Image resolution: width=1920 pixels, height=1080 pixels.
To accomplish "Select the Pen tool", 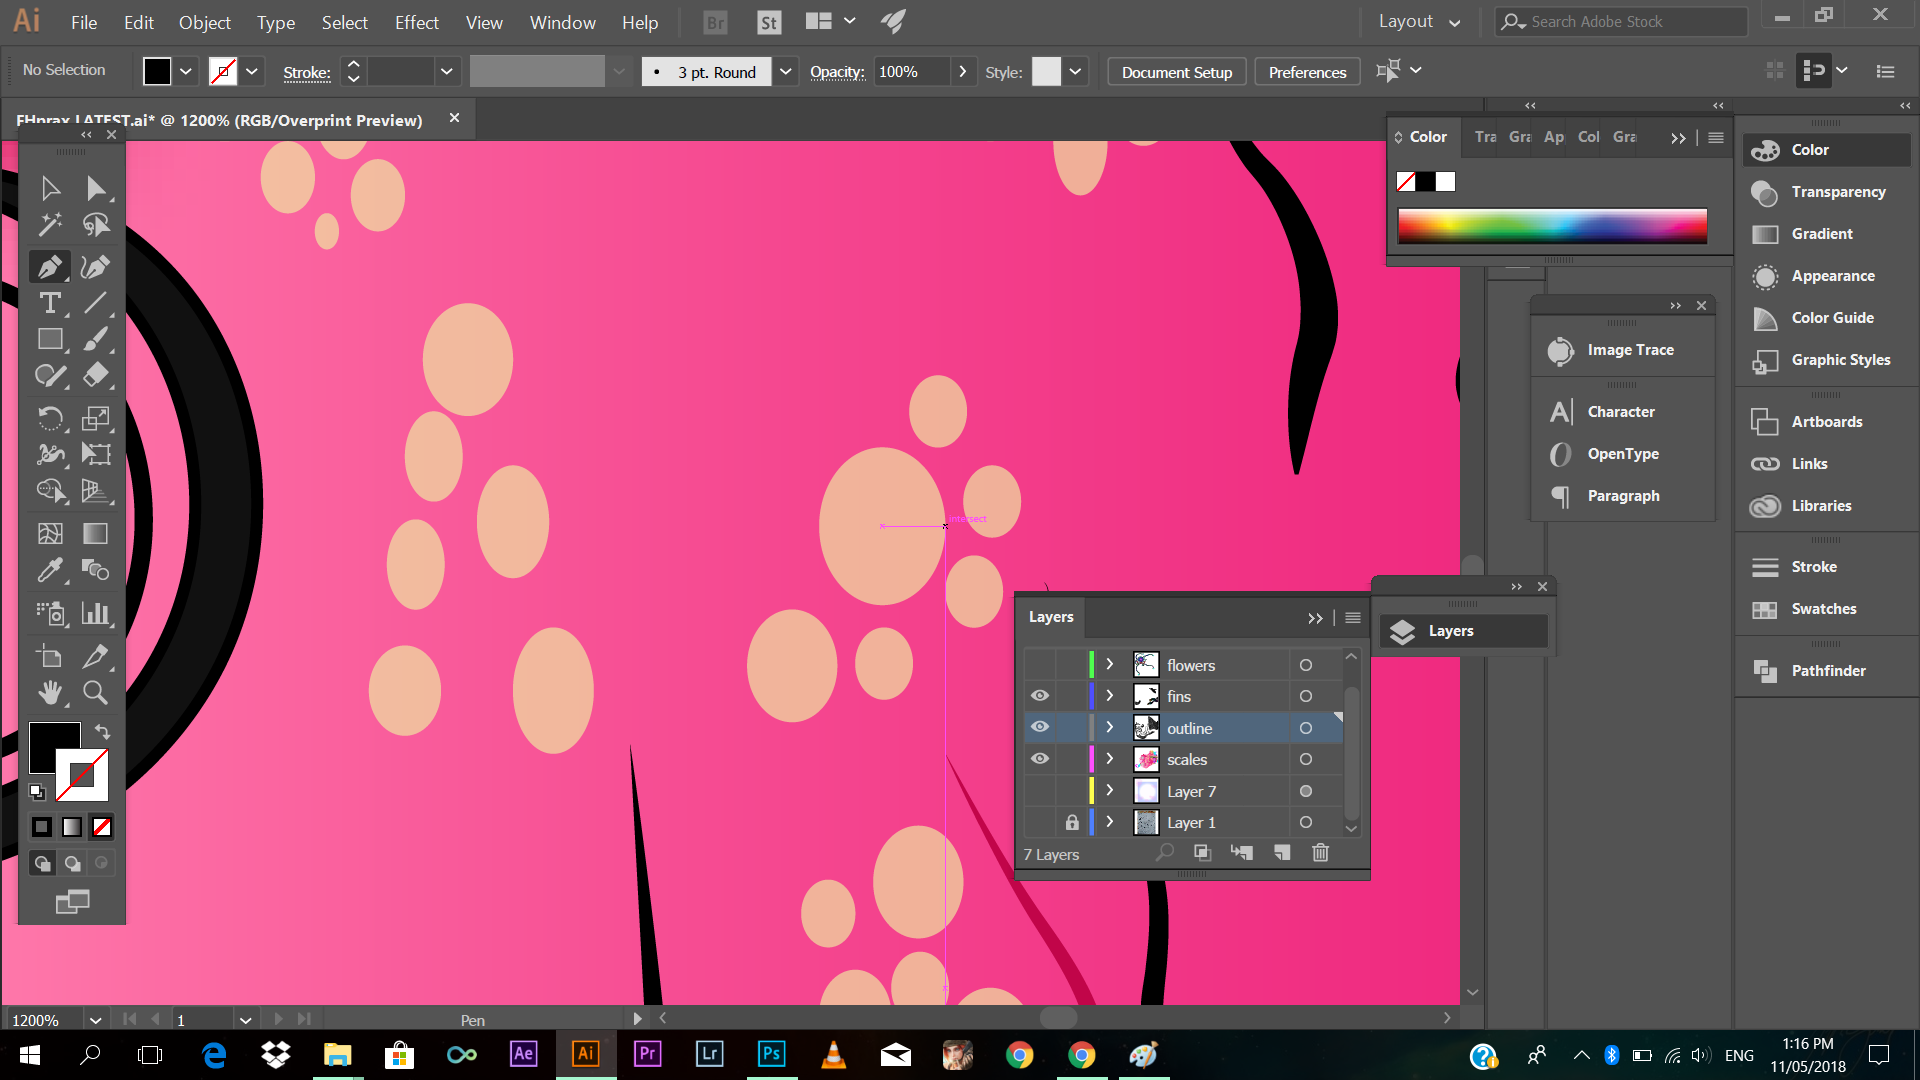I will (50, 267).
